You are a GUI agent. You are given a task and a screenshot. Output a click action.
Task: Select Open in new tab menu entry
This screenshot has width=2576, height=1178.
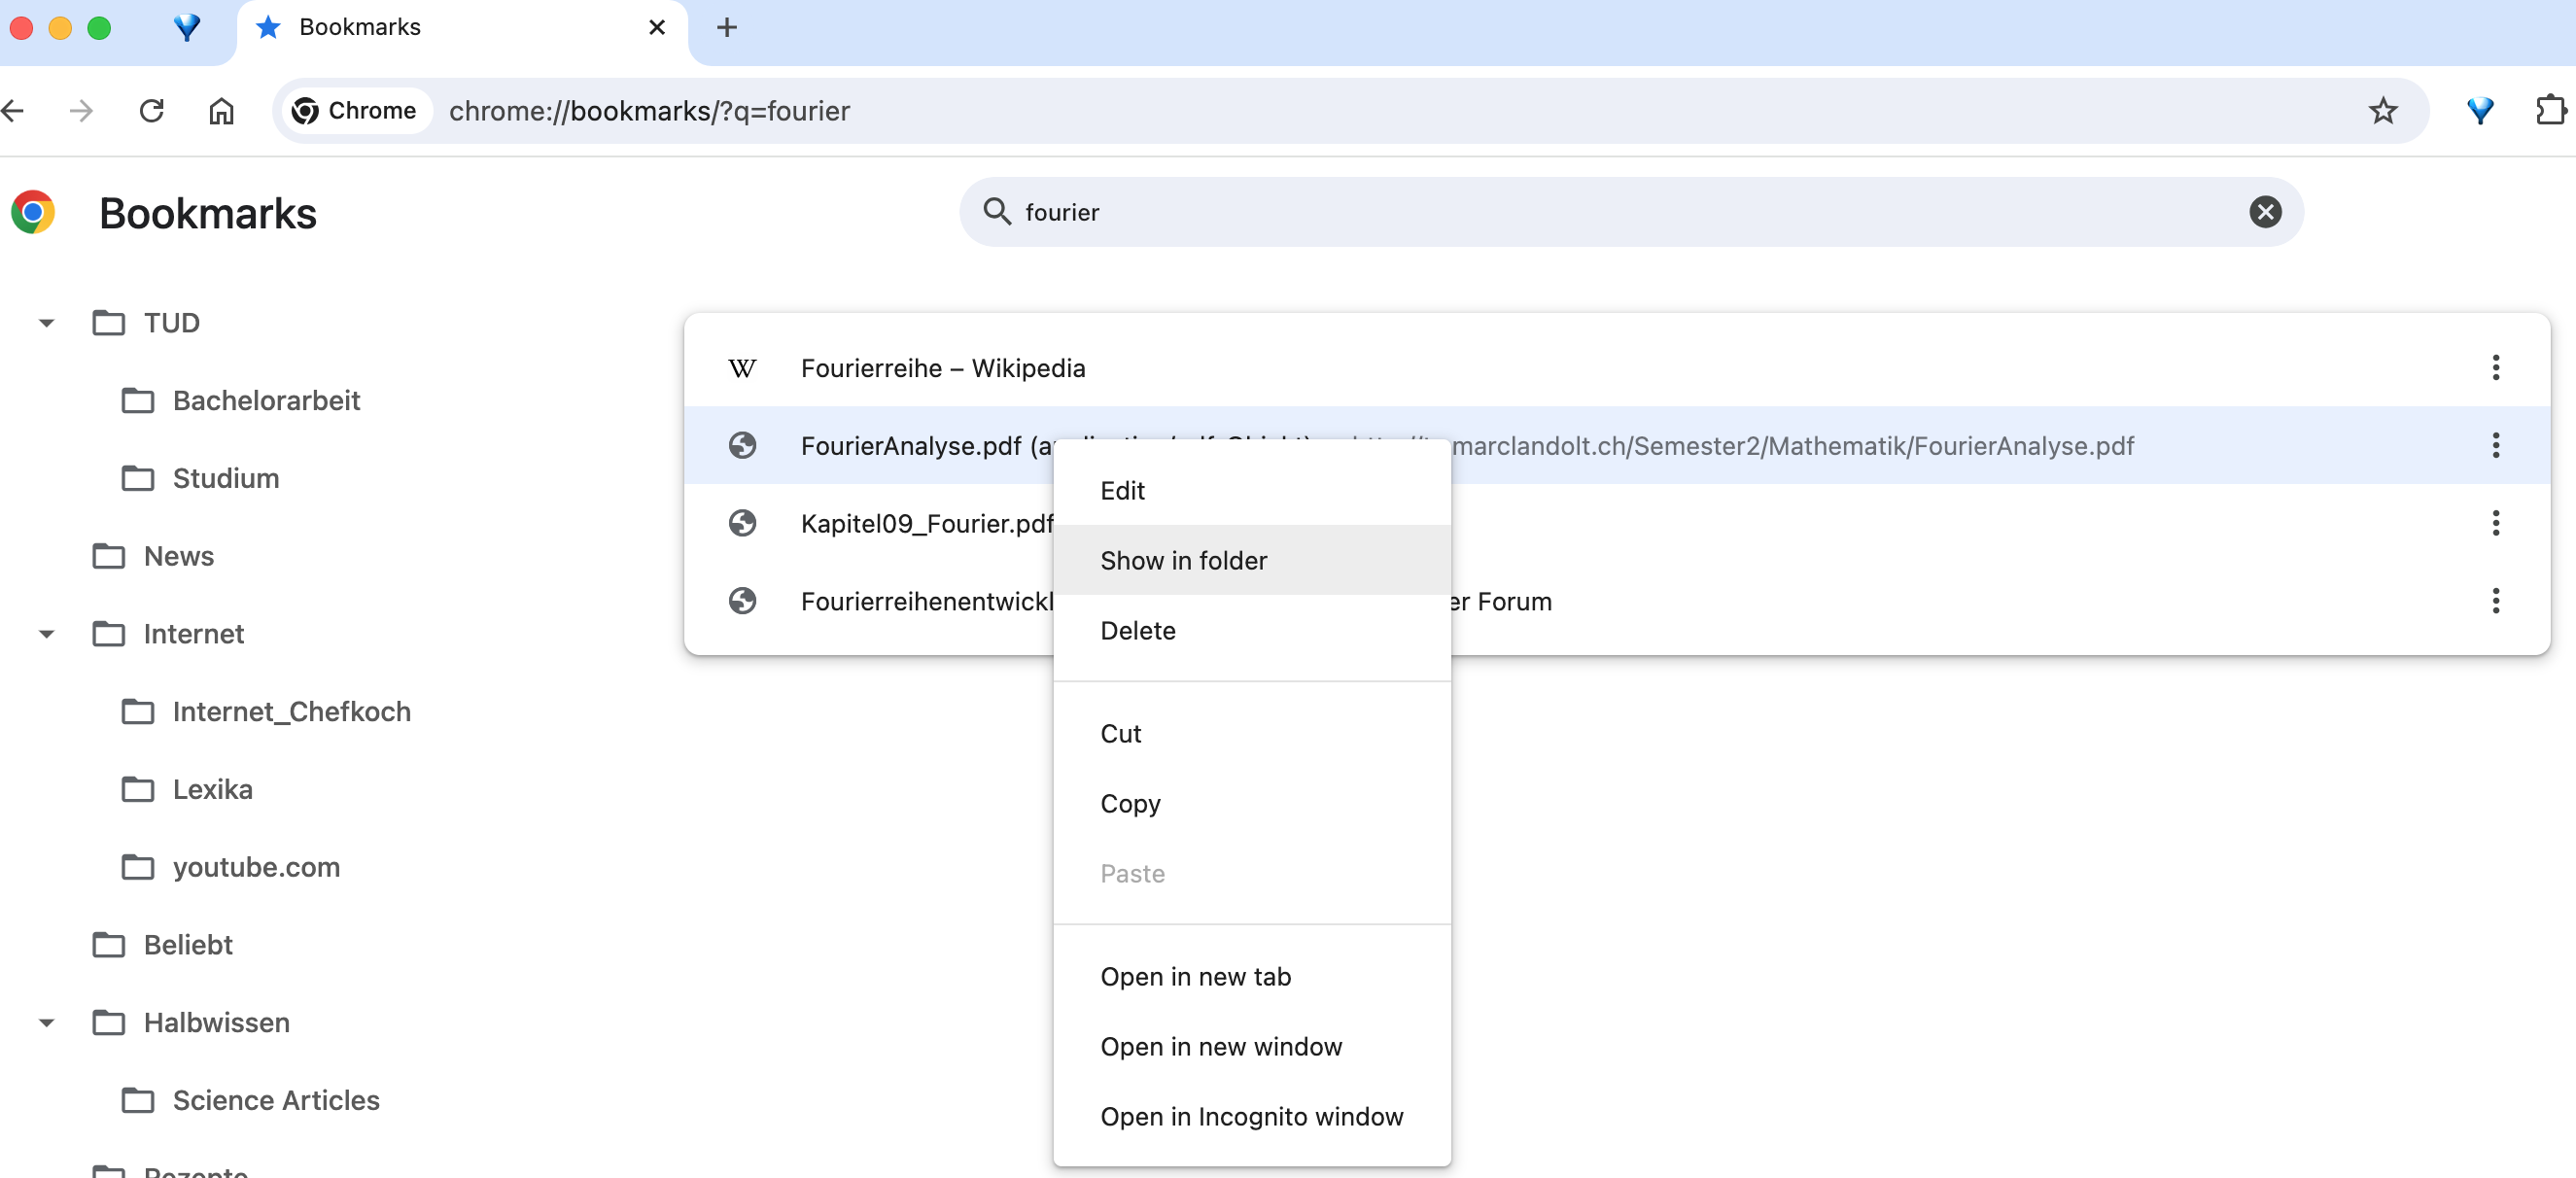[x=1195, y=977]
